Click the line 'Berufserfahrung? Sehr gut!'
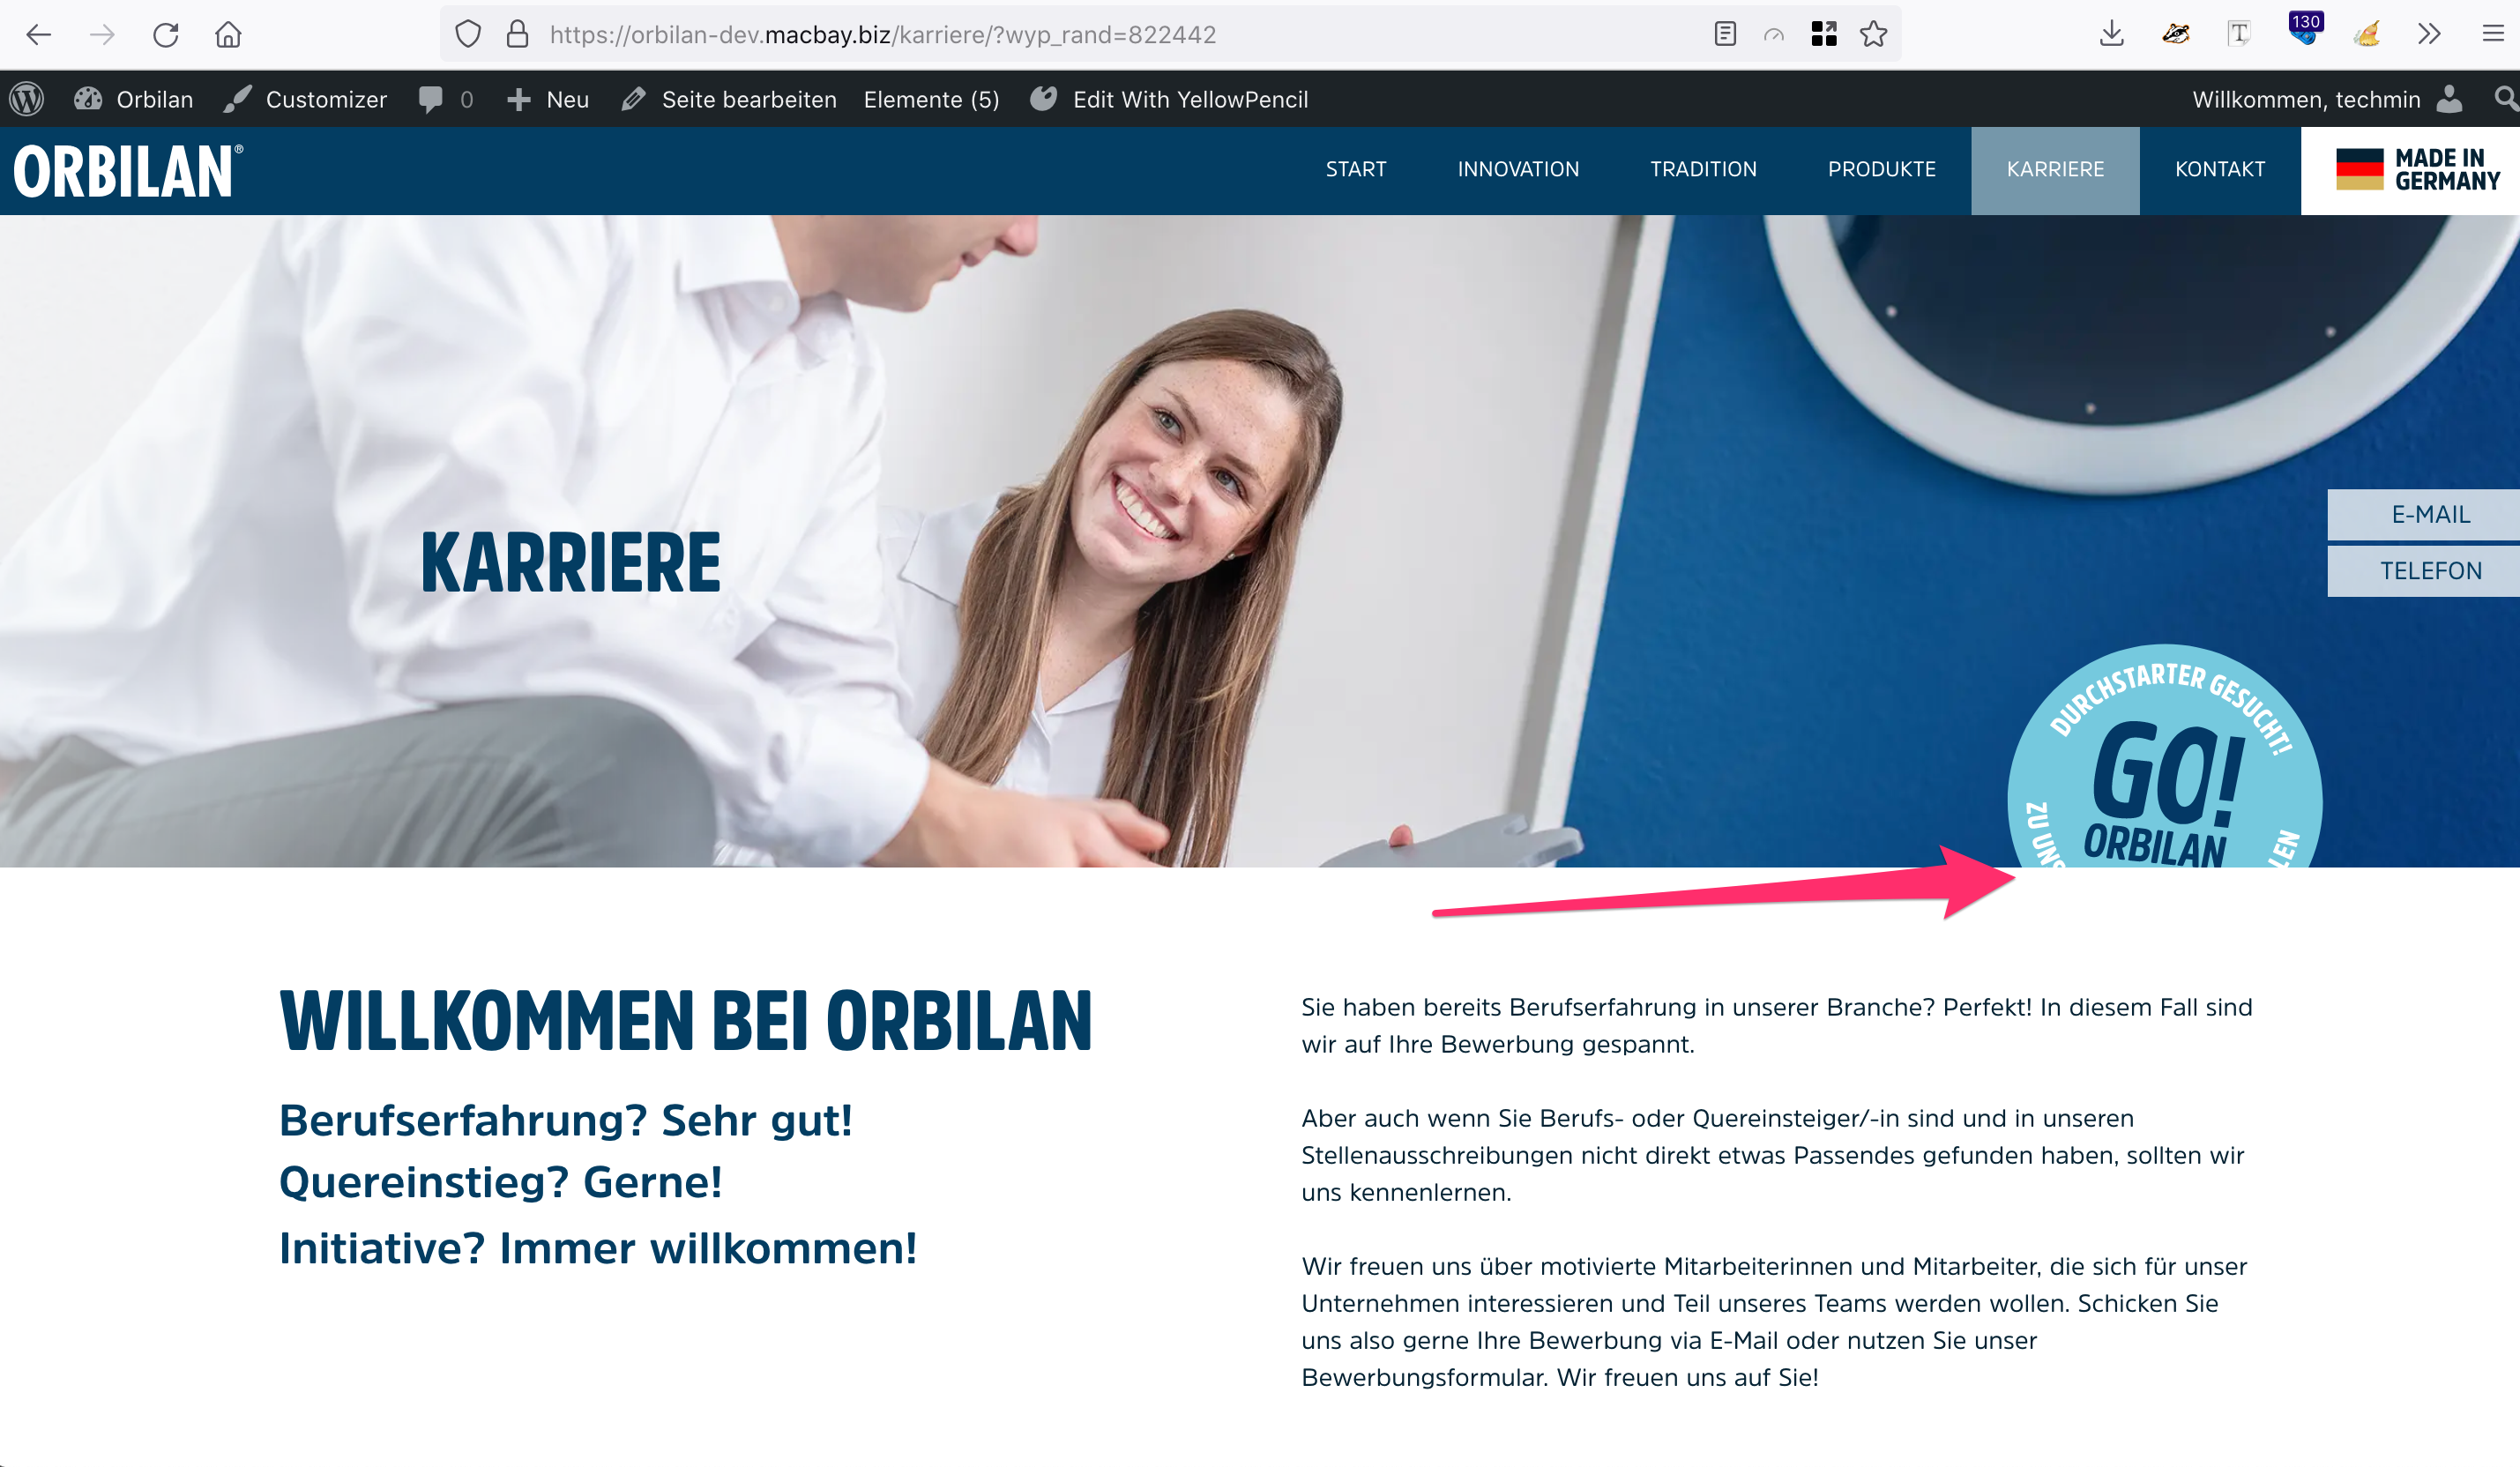This screenshot has height=1467, width=2520. point(566,1121)
